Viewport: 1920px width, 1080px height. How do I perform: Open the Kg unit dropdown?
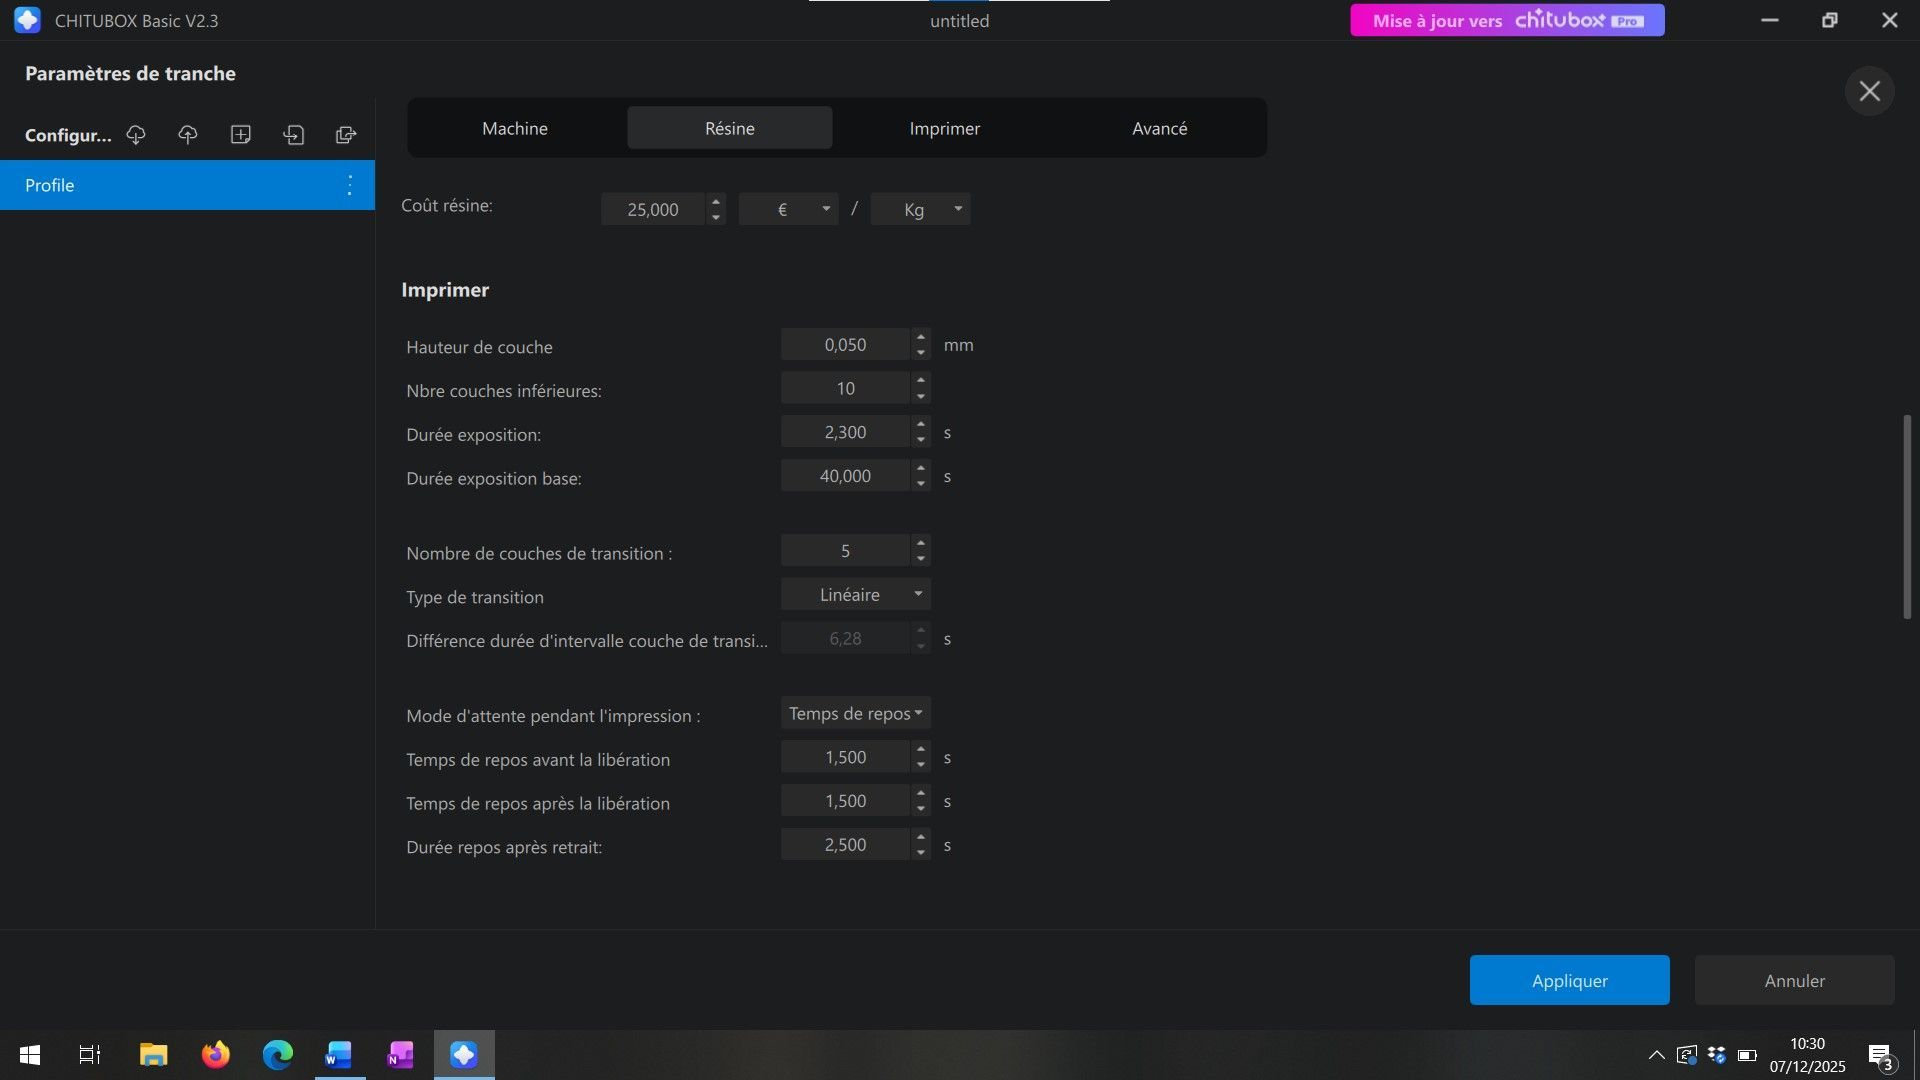(920, 209)
